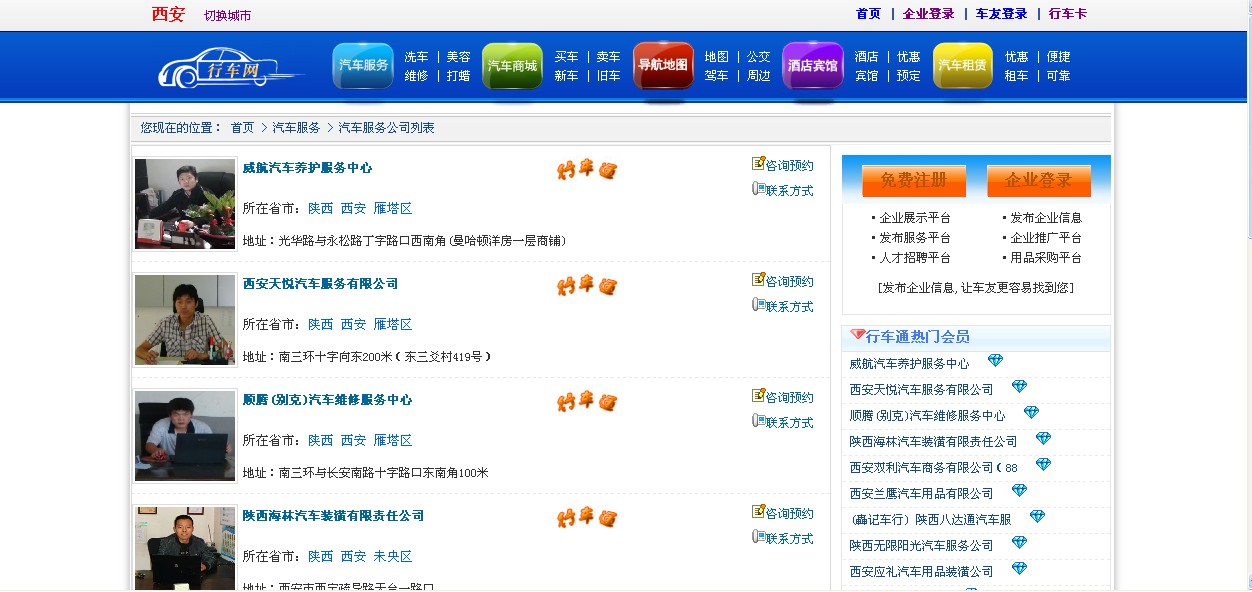Viewport: 1252px width, 592px height.
Task: Select the diamond icon next to 陕西海林汽车装潢有限责任公司
Action: [x=1043, y=438]
